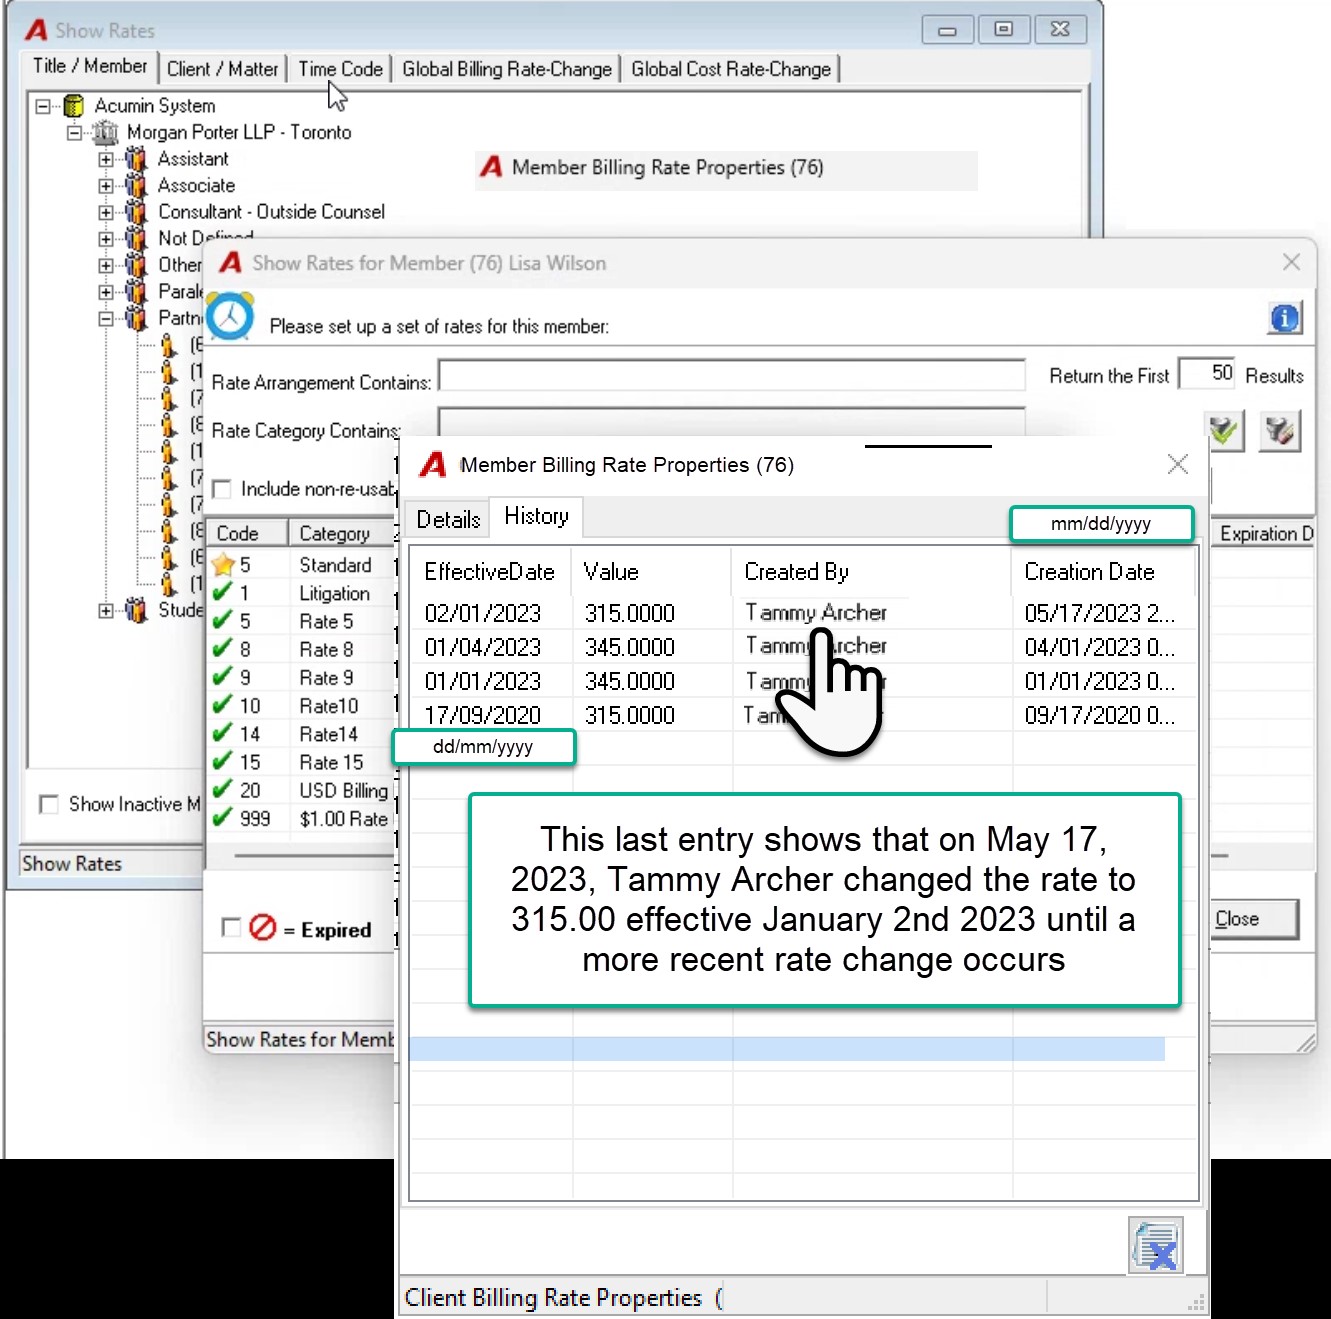Check the Expired filter checkbox
This screenshot has height=1319, width=1331.
(x=231, y=928)
